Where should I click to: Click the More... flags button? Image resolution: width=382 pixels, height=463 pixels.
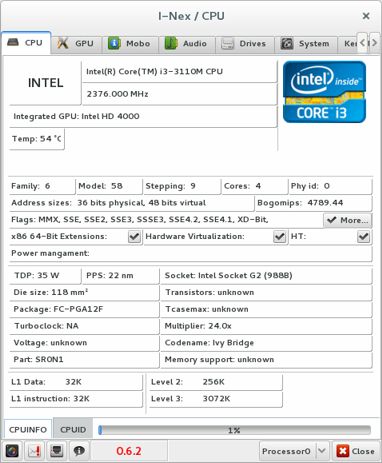click(347, 220)
